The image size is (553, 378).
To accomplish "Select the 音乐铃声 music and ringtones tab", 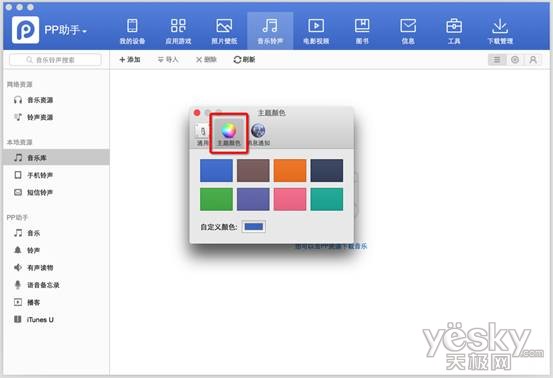I will 270,31.
